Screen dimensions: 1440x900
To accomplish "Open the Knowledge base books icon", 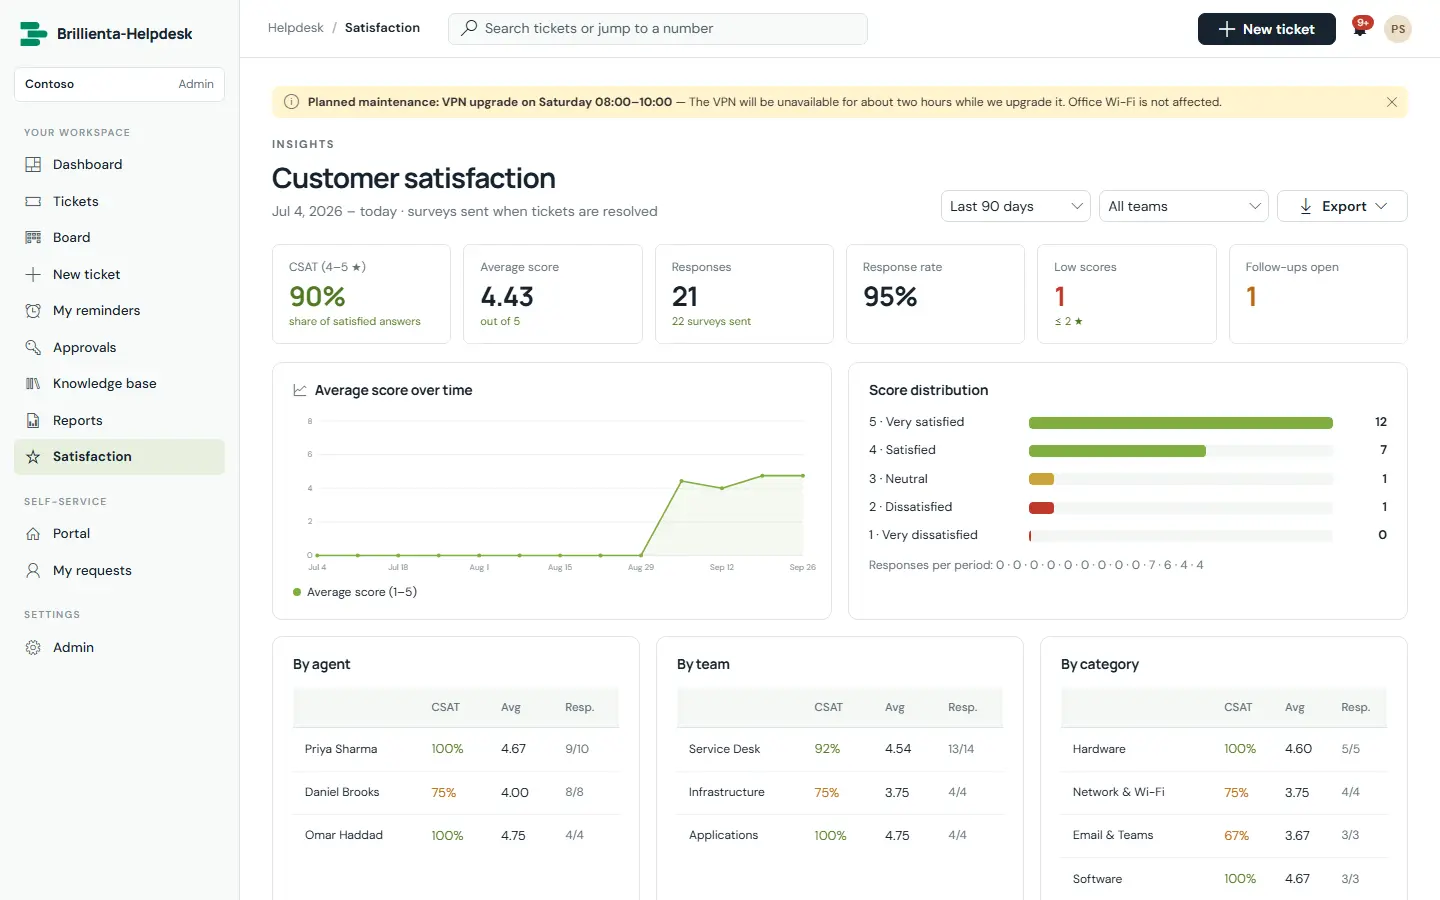I will [33, 384].
